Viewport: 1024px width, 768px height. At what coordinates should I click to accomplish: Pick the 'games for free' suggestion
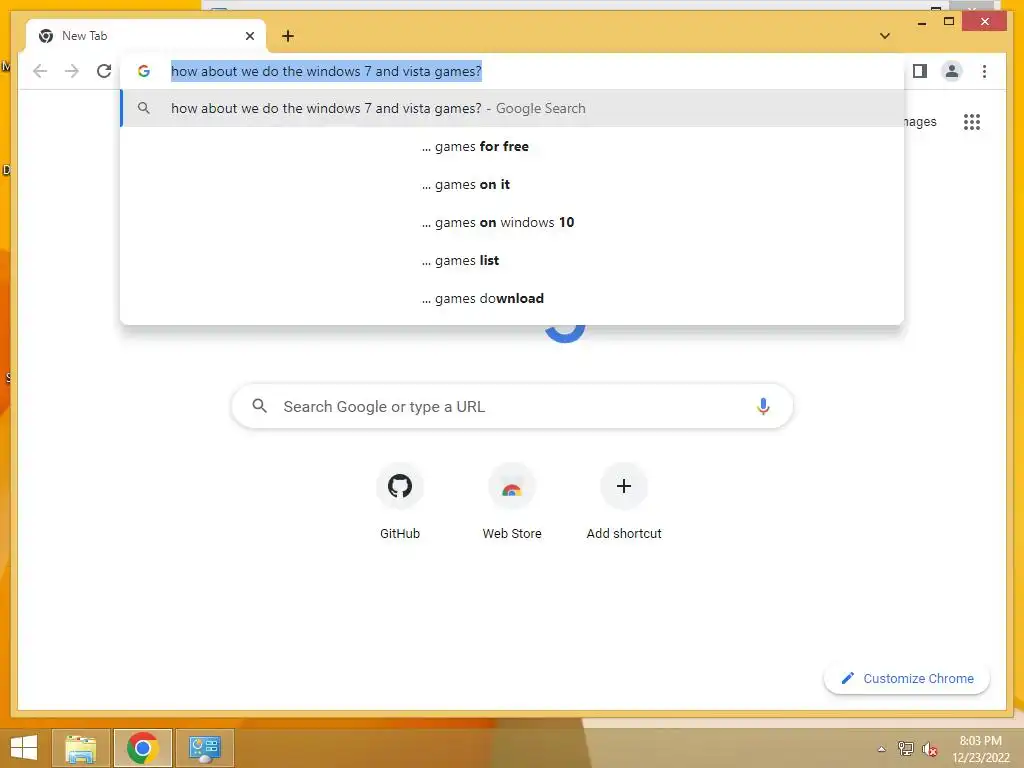click(512, 146)
